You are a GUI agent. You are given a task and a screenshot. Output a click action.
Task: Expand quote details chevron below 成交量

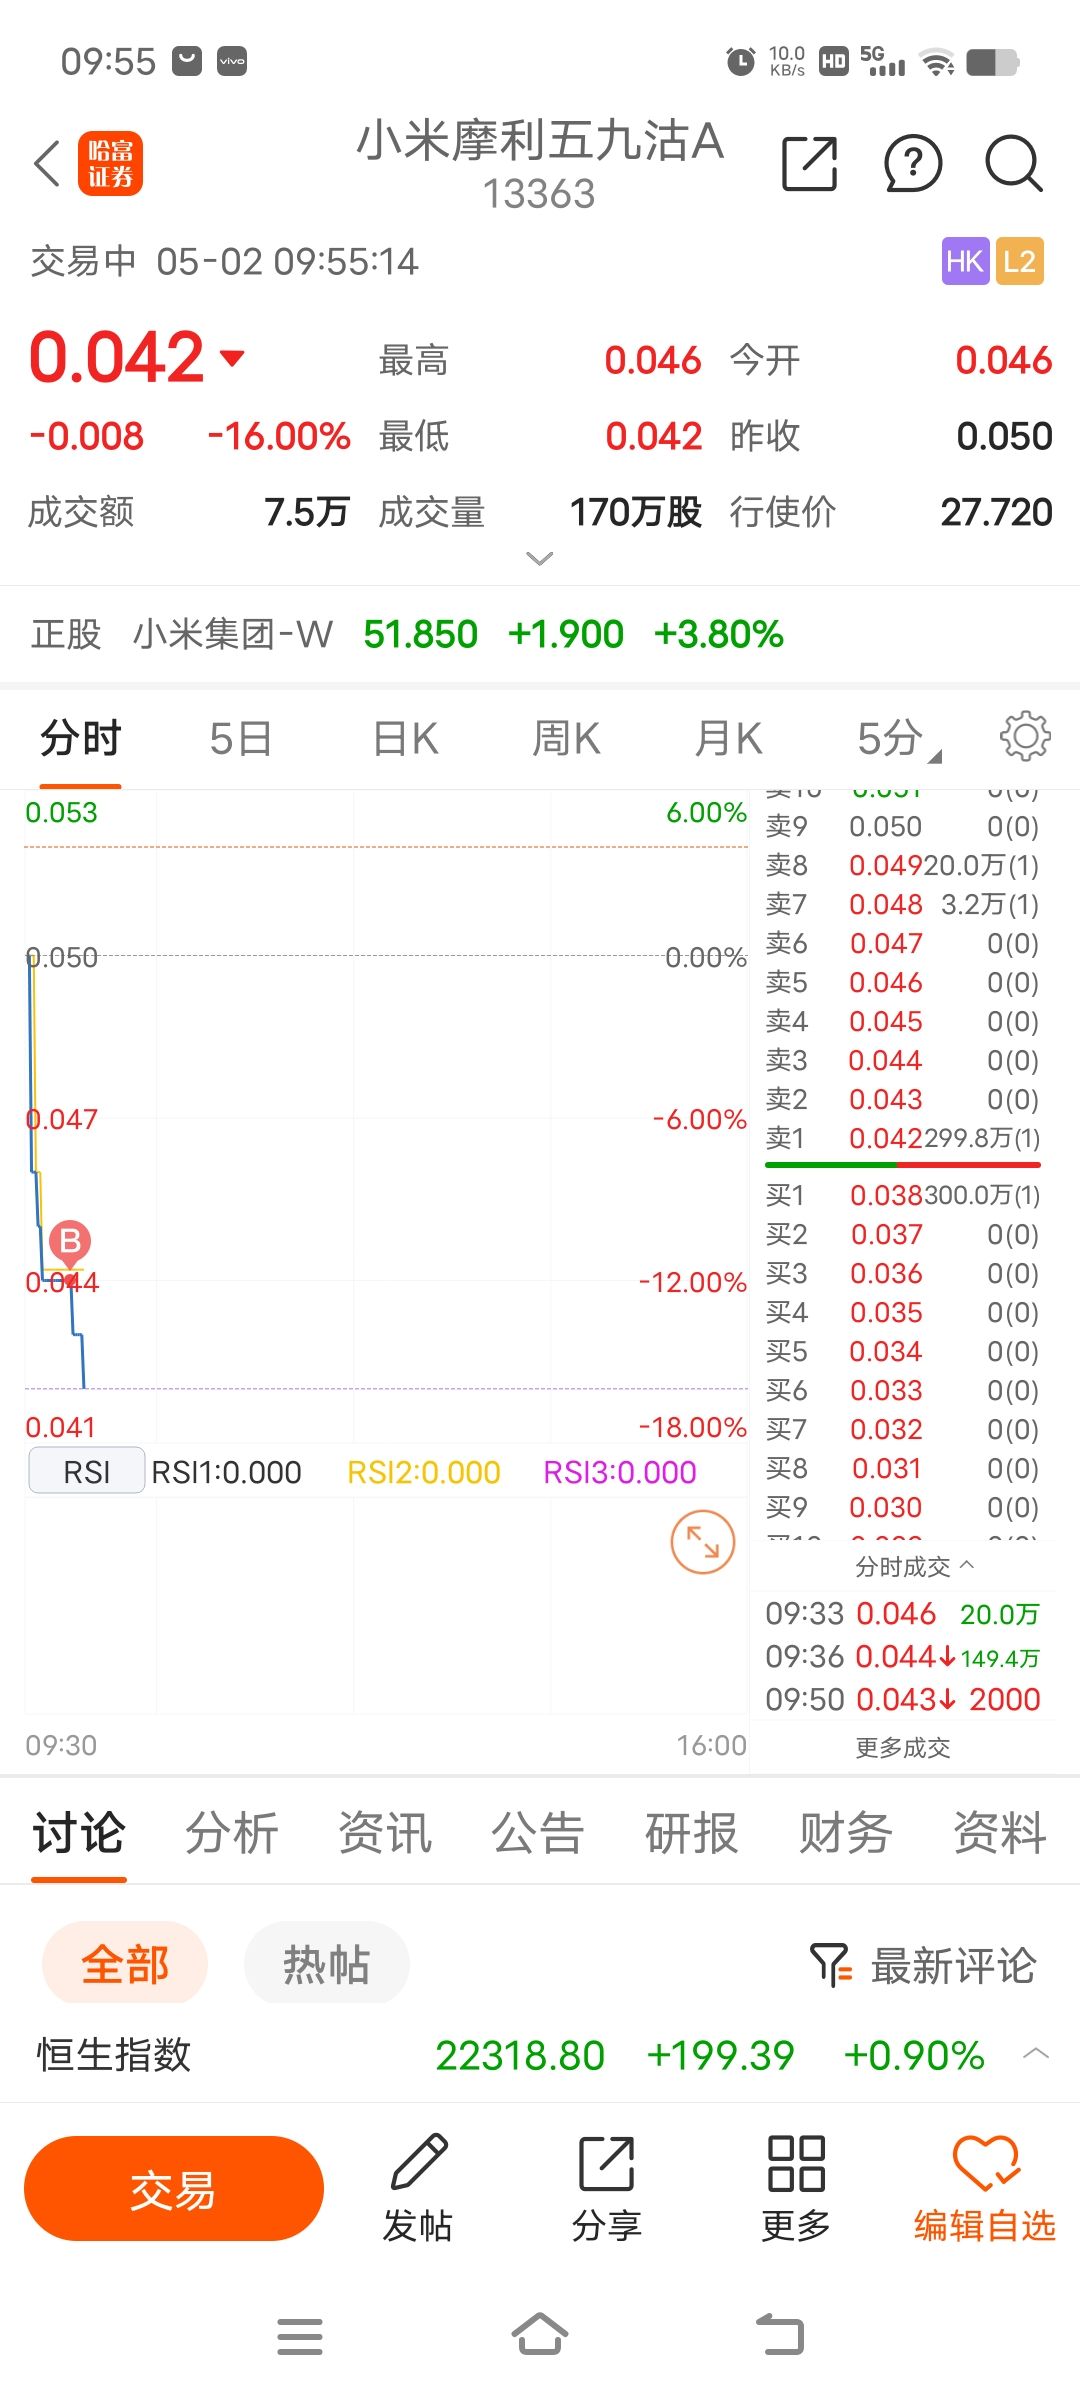point(540,559)
